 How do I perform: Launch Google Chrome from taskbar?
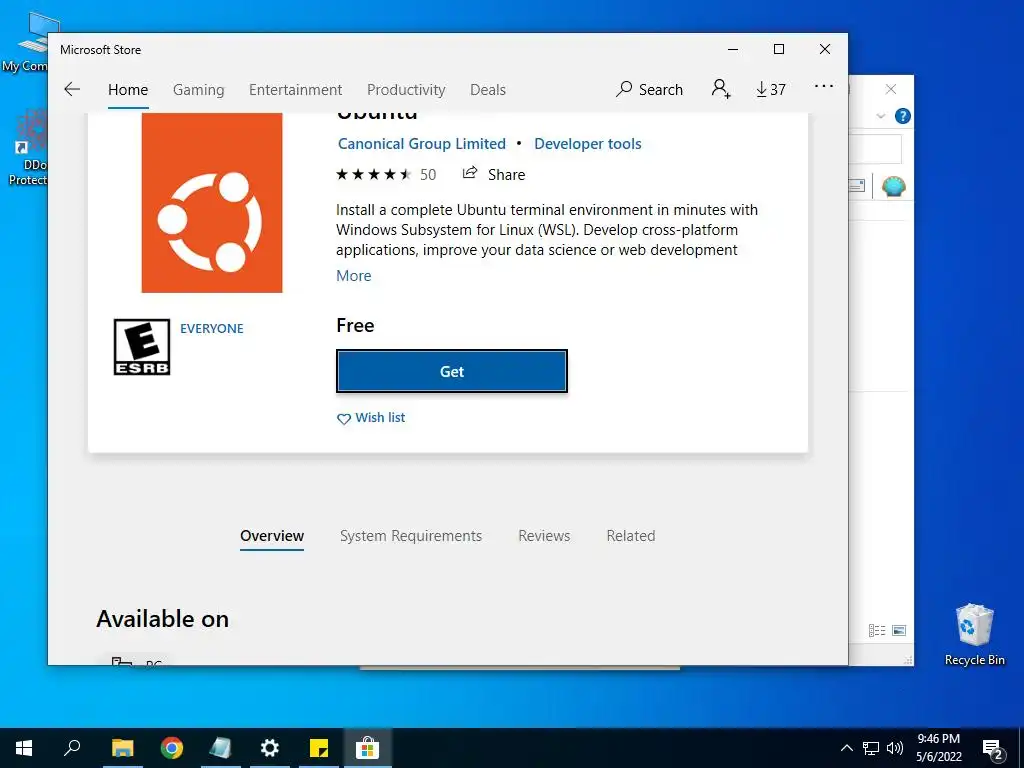point(172,748)
